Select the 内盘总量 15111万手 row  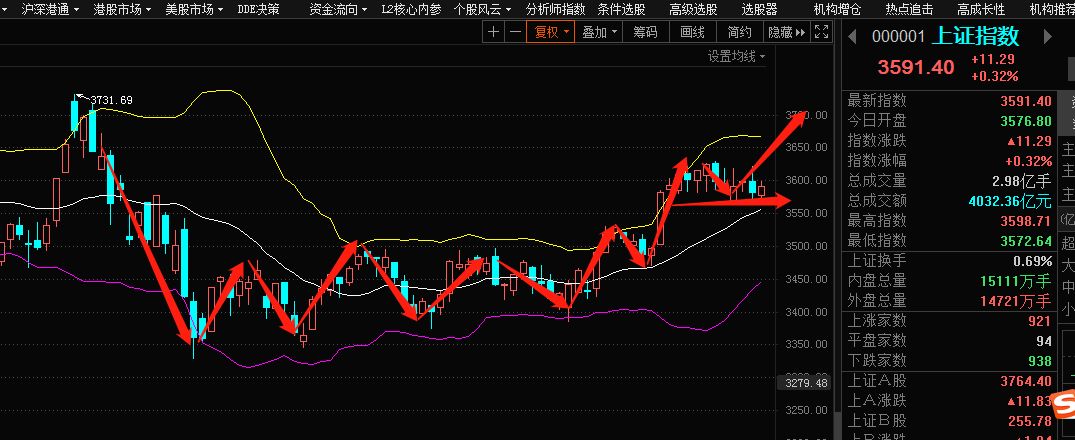coord(950,281)
